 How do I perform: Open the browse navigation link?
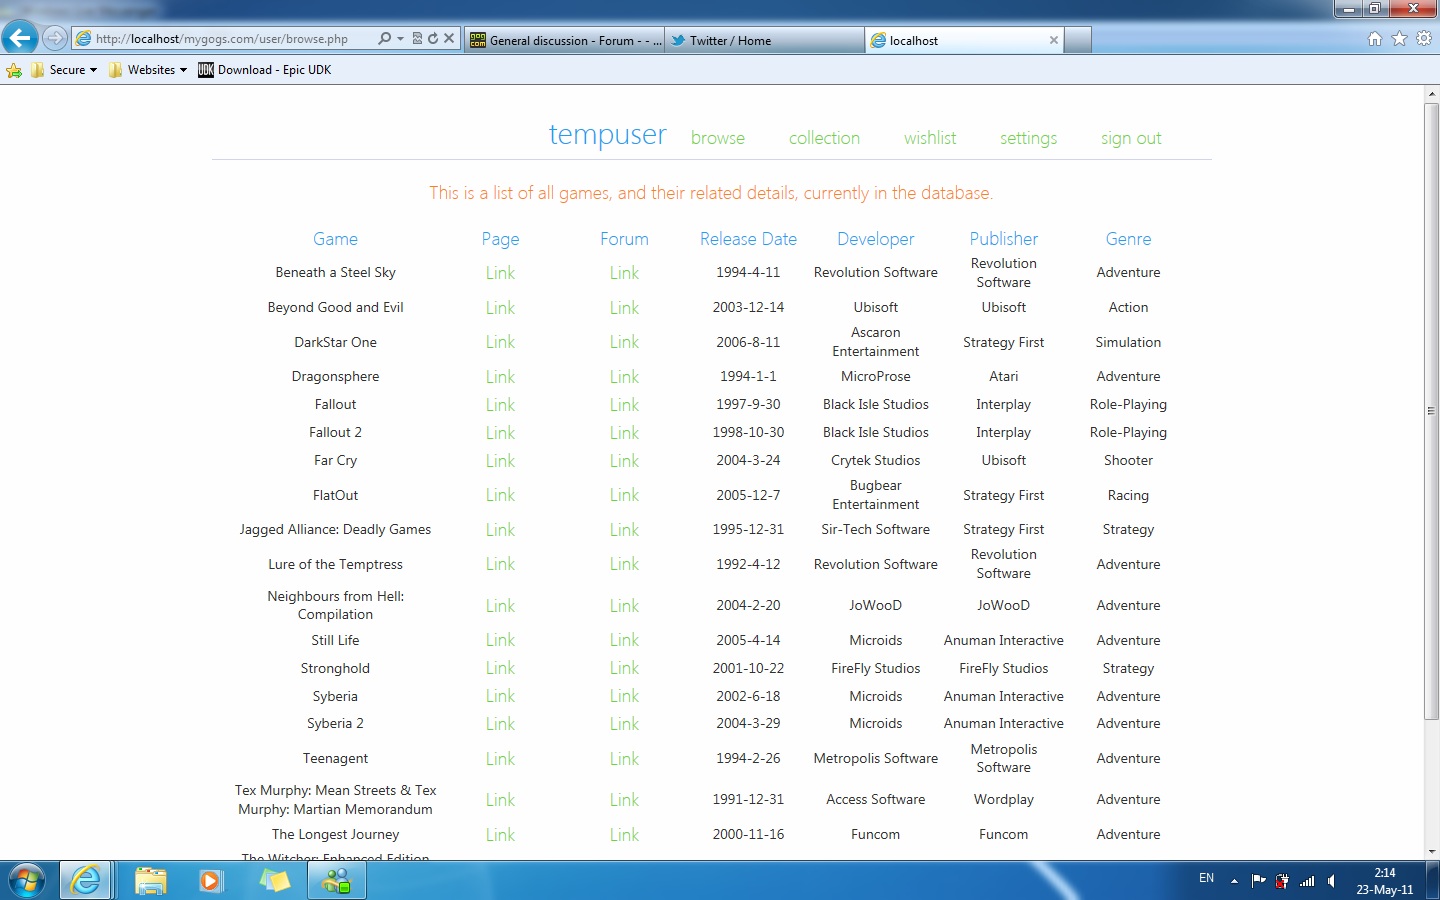[x=718, y=138]
